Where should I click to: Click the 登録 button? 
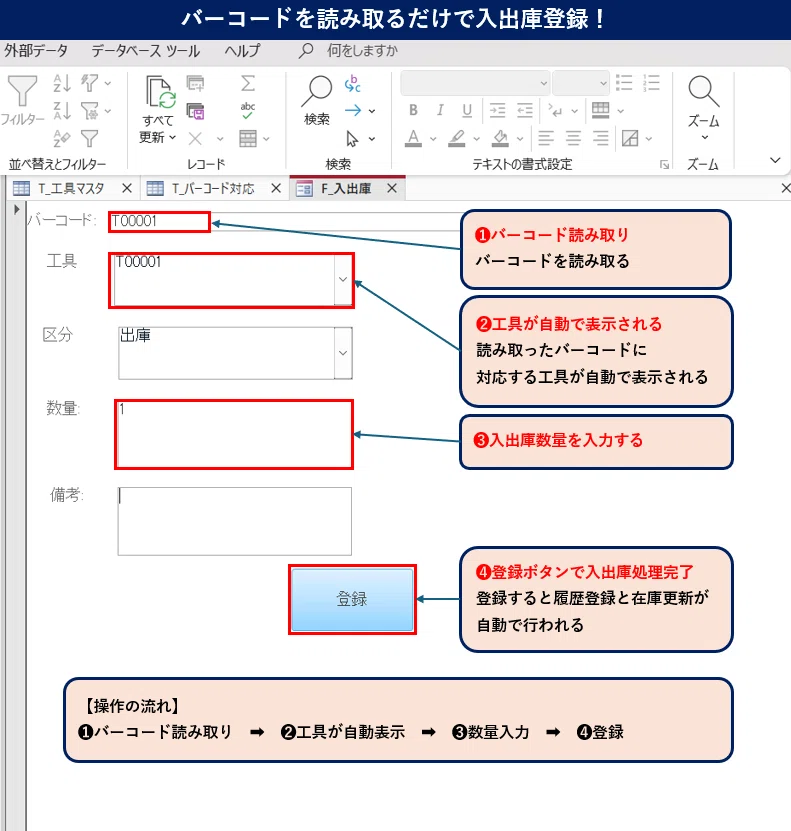point(352,599)
